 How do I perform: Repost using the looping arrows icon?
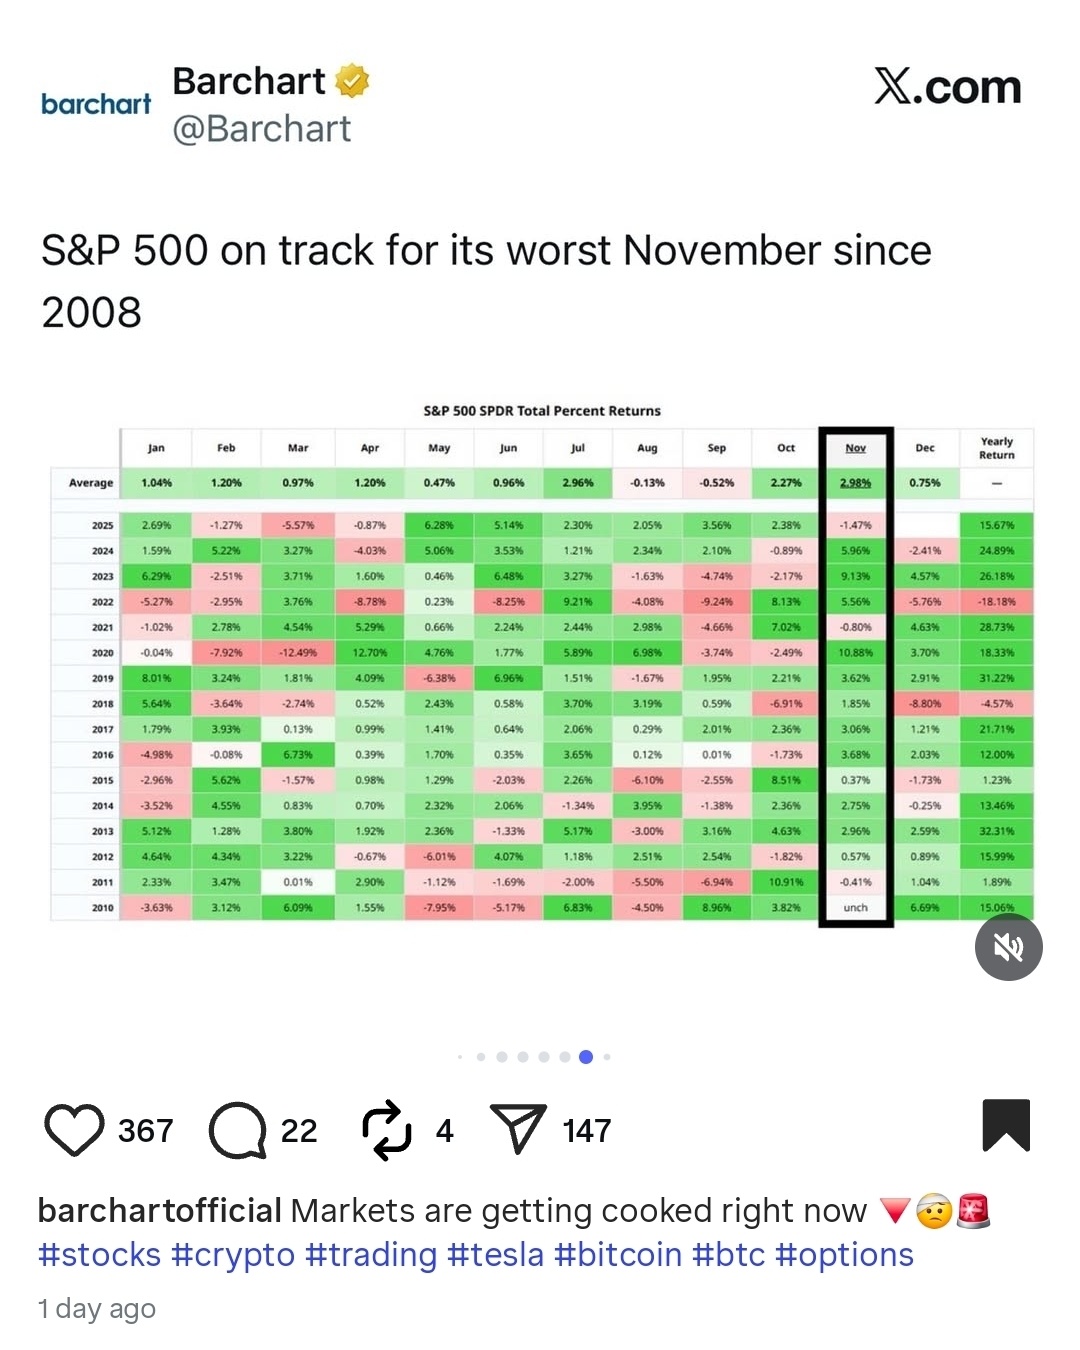[387, 1130]
